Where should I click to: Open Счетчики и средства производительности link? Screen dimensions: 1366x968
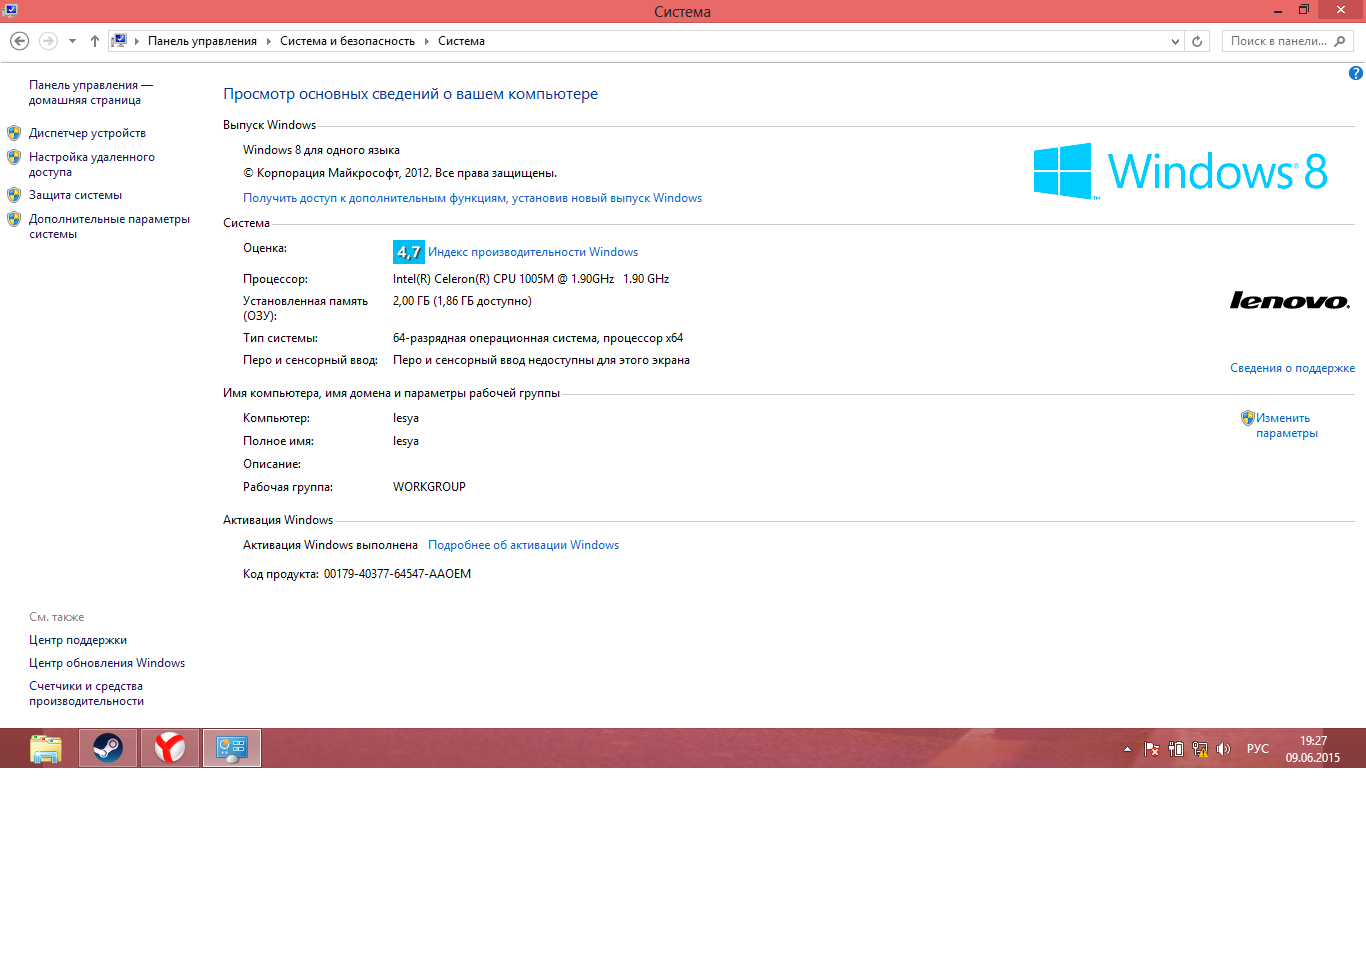[86, 693]
